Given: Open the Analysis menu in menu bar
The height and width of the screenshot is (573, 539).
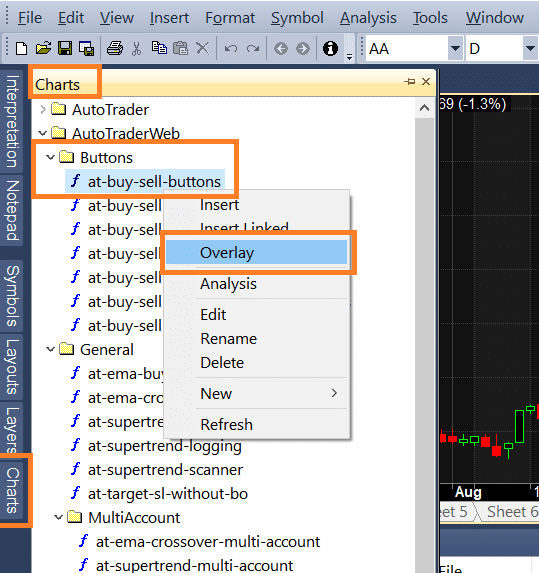Looking at the screenshot, I should [368, 18].
